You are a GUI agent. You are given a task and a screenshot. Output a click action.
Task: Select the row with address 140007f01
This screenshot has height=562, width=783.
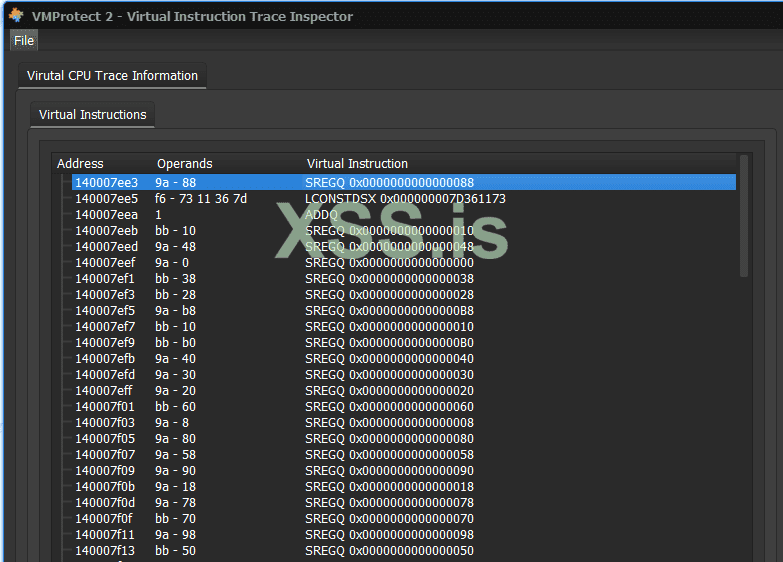click(403, 406)
